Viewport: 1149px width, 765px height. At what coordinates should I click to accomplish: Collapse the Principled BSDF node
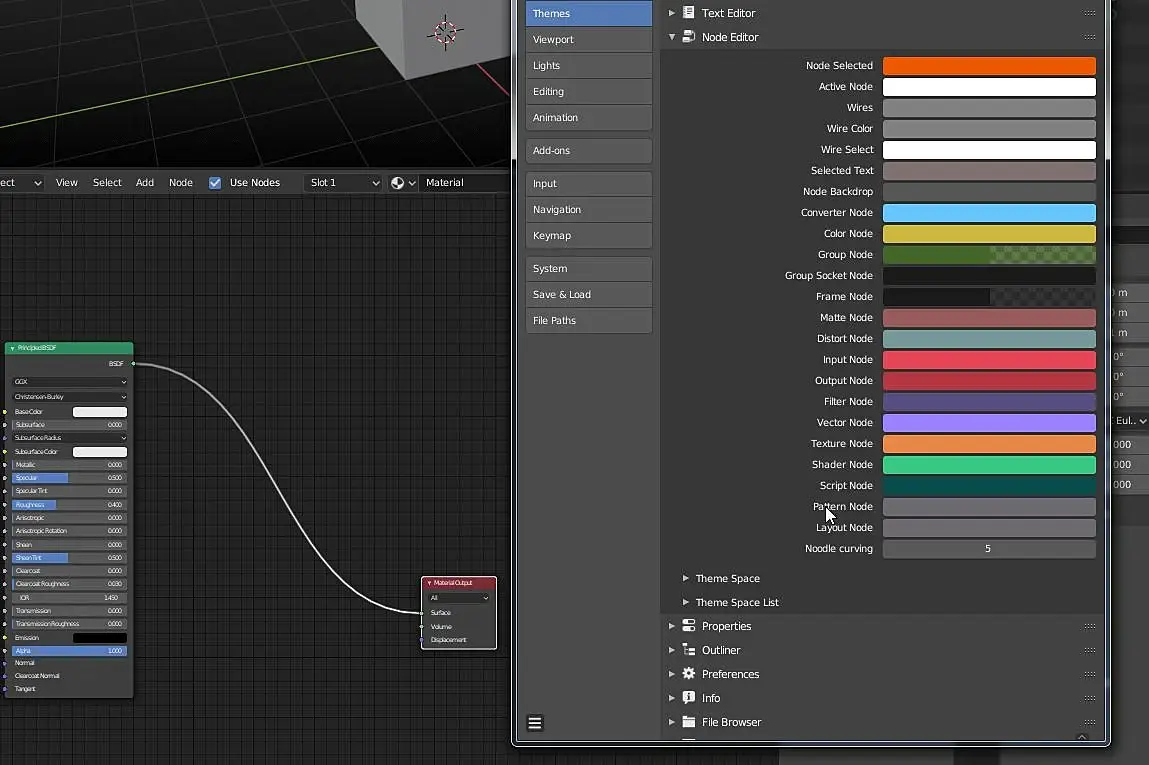tap(12, 348)
